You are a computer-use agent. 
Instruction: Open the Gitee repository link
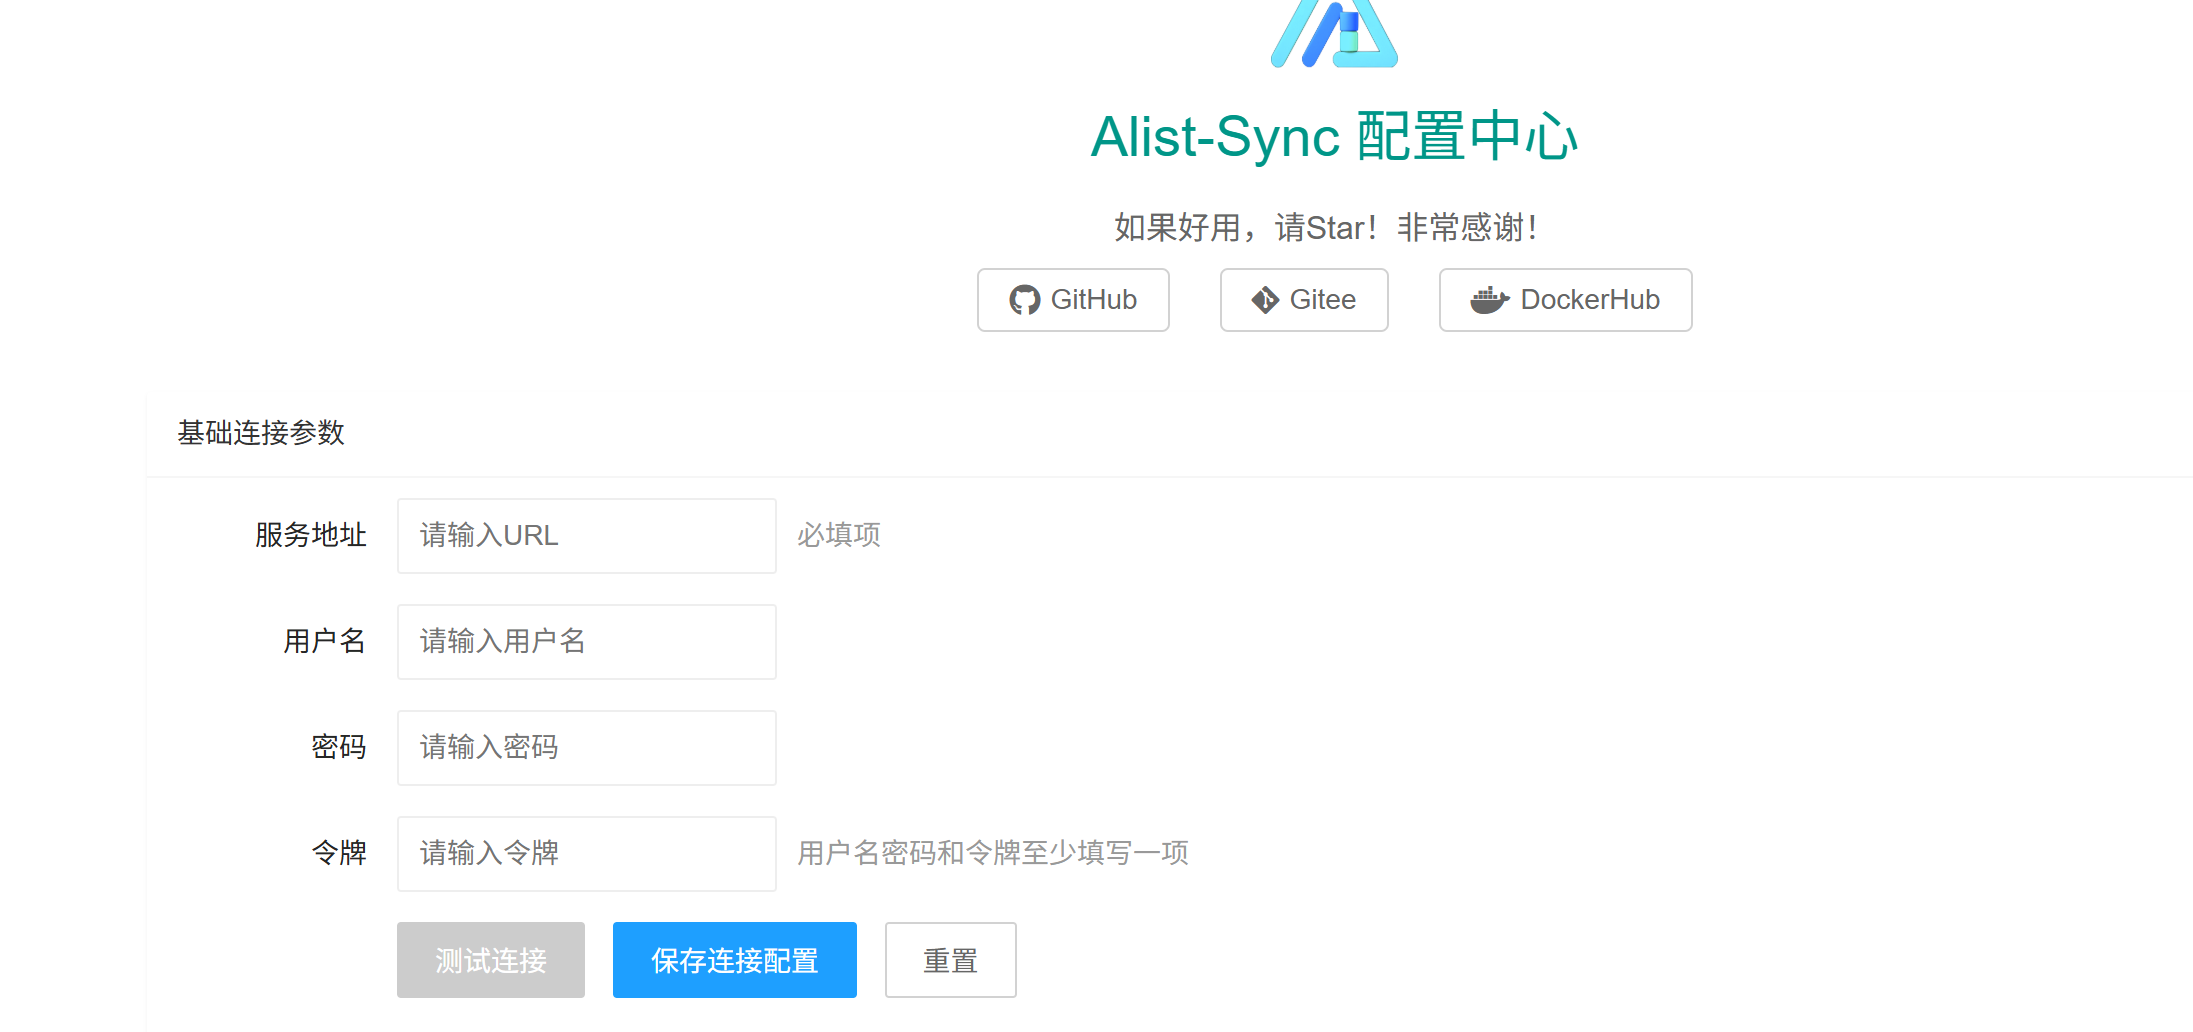pyautogui.click(x=1304, y=300)
